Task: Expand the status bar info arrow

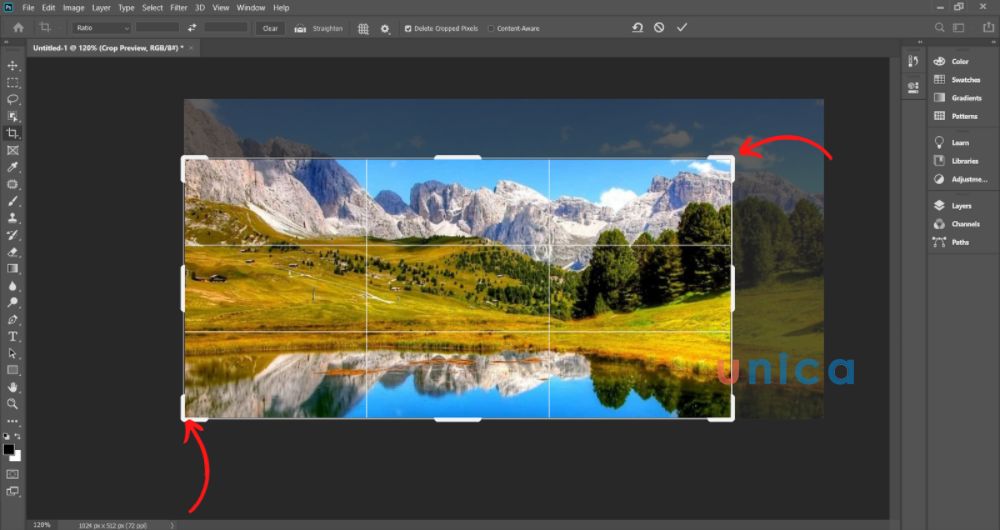Action: click(x=172, y=525)
